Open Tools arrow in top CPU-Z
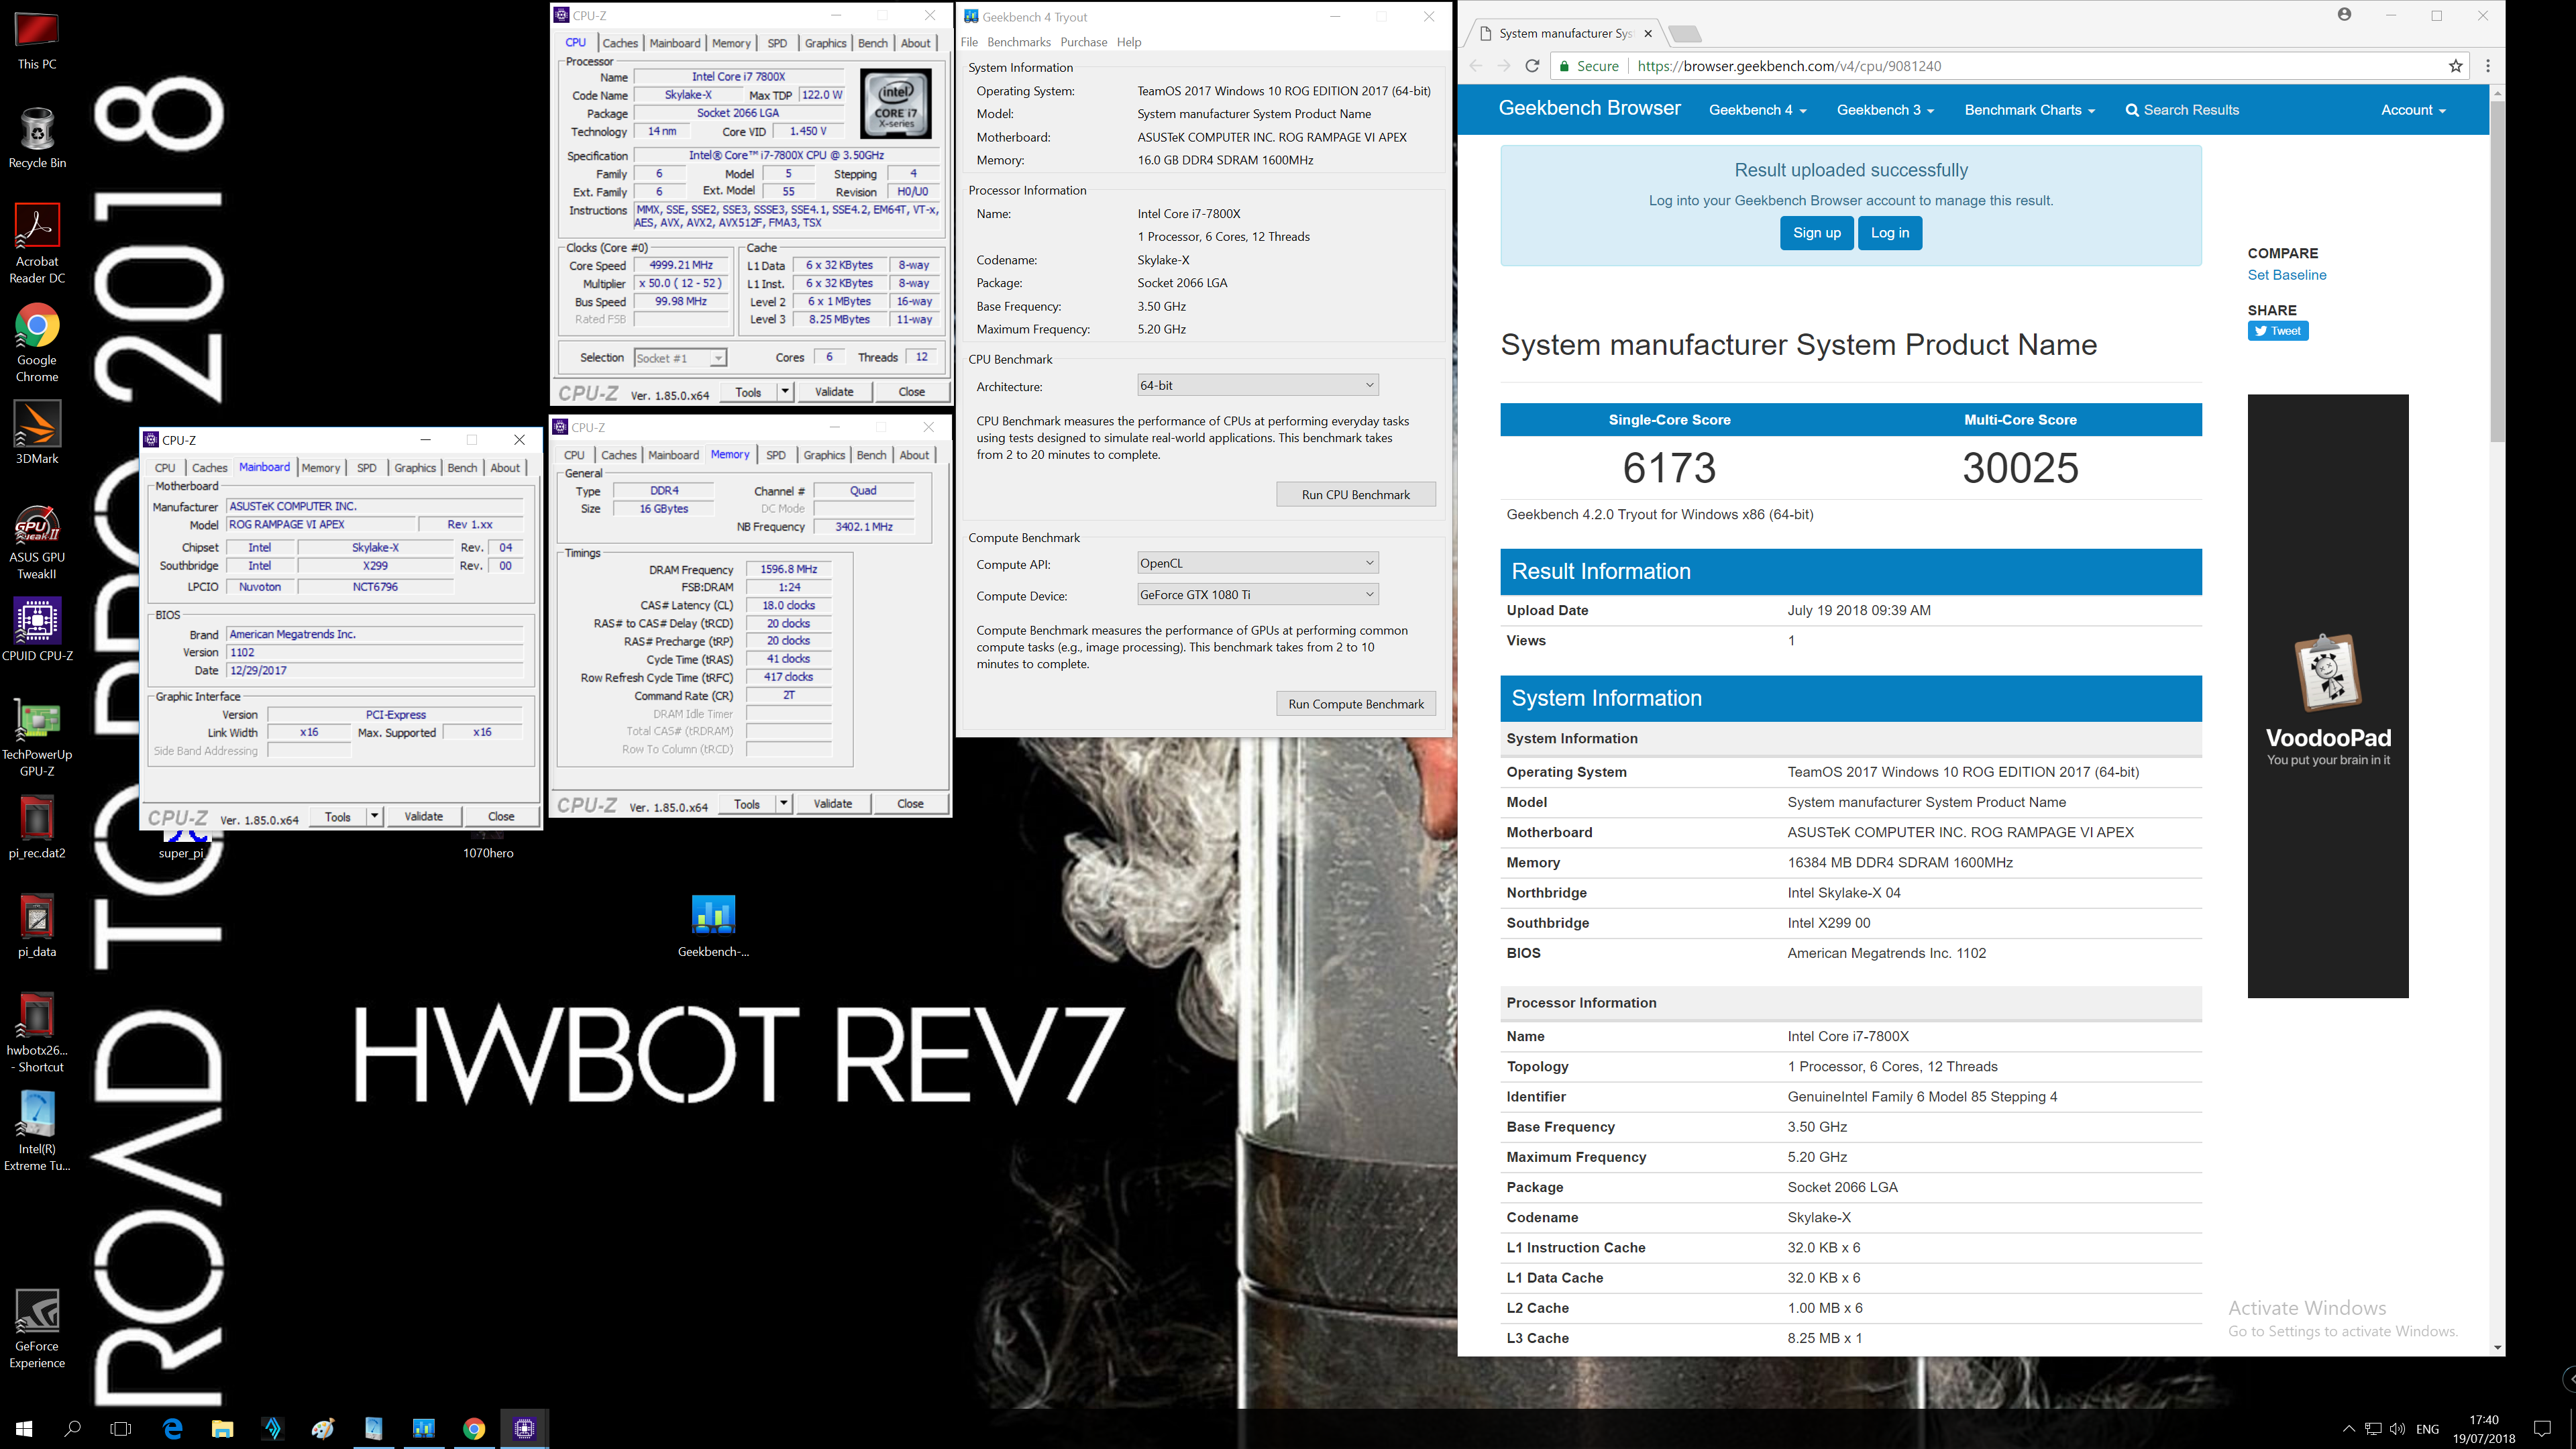This screenshot has height=1449, width=2576. click(x=785, y=392)
